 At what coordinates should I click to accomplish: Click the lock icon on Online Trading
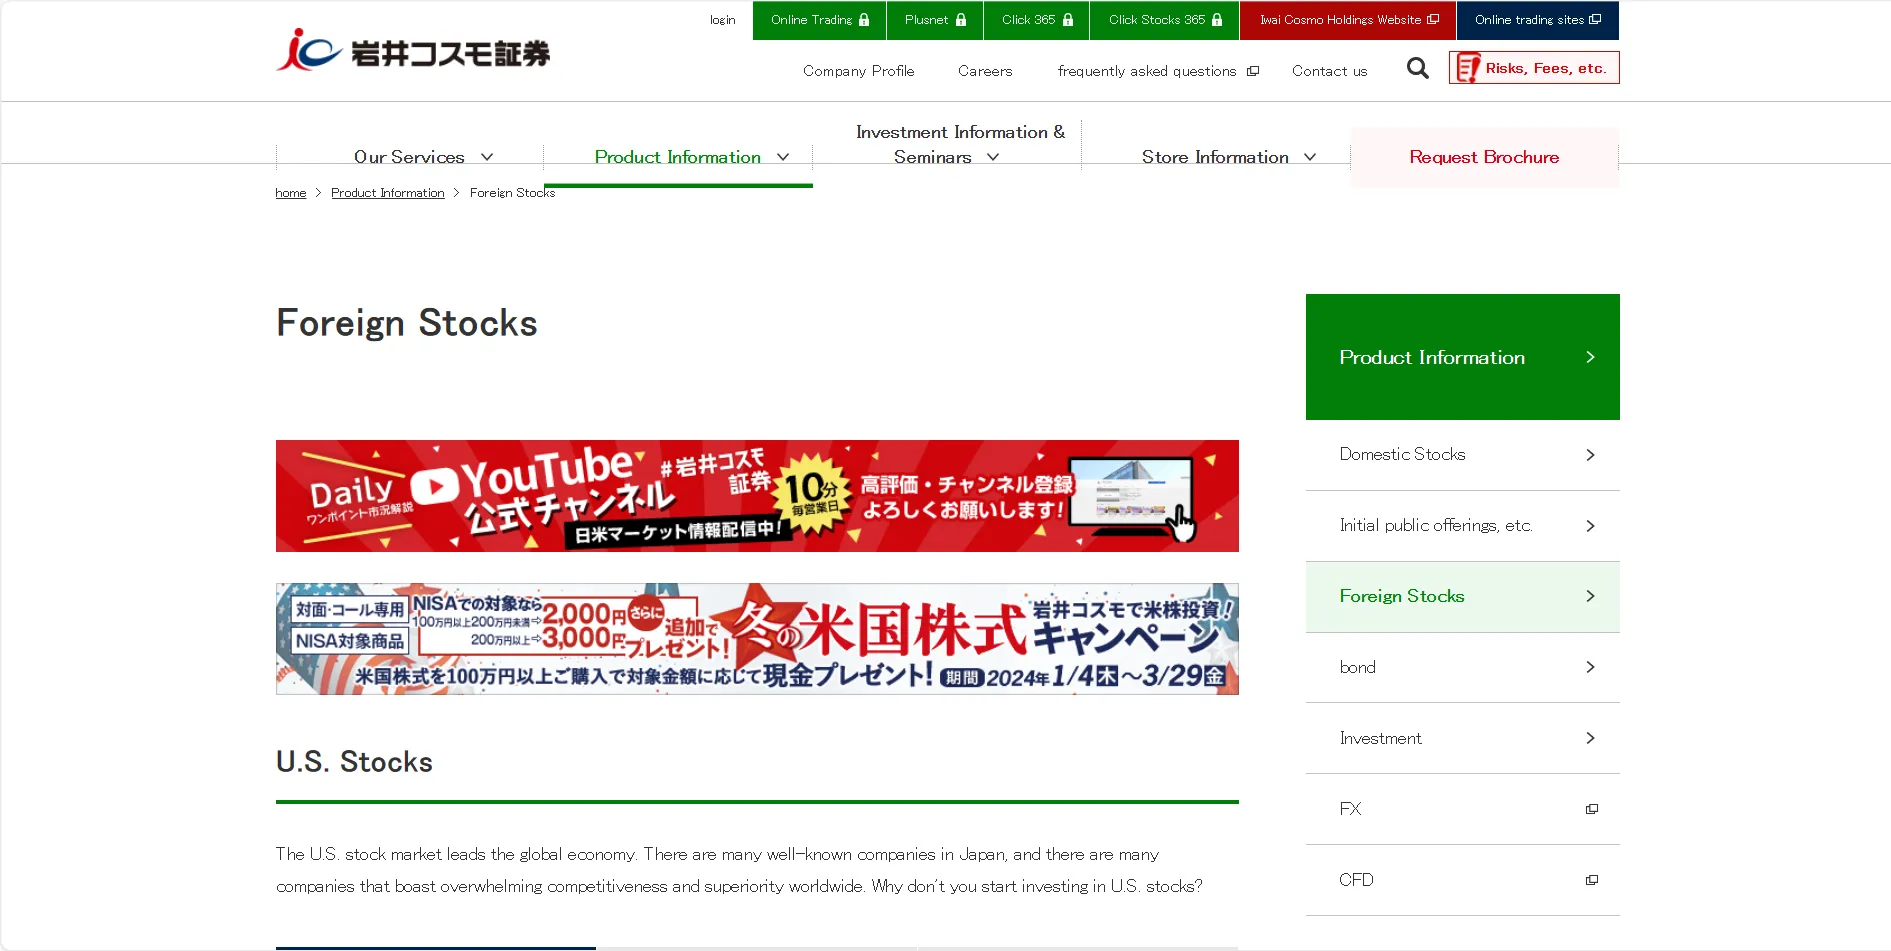864,20
